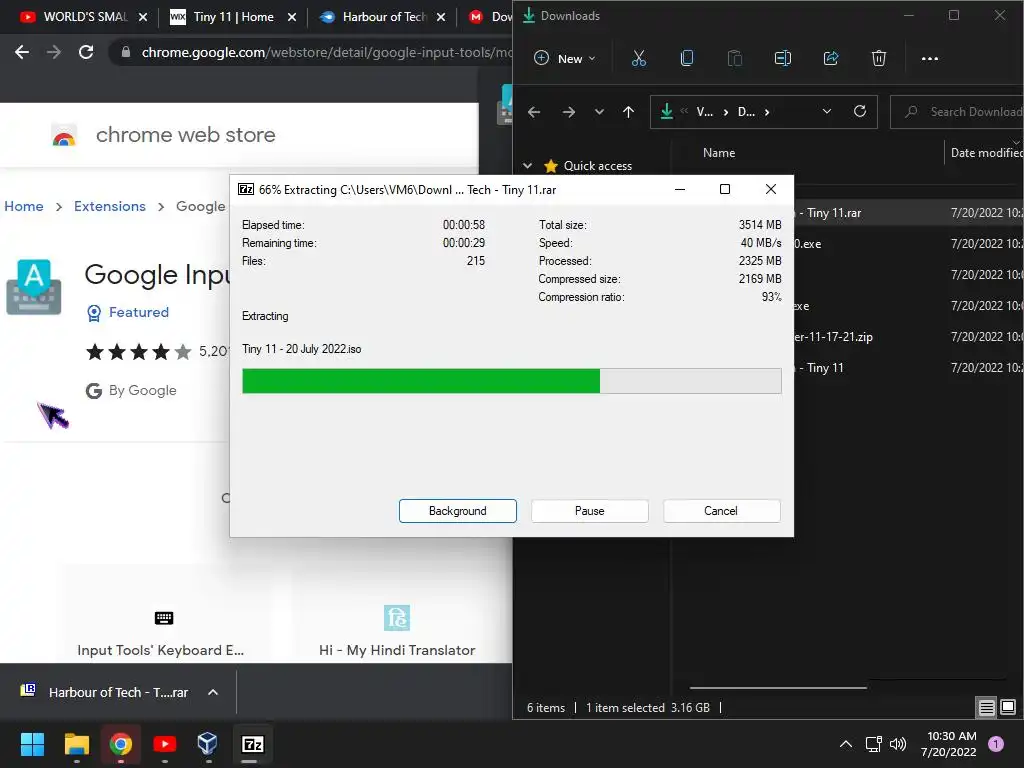1024x768 pixels.
Task: Click the Copy icon in Downloads toolbar
Action: 686,59
